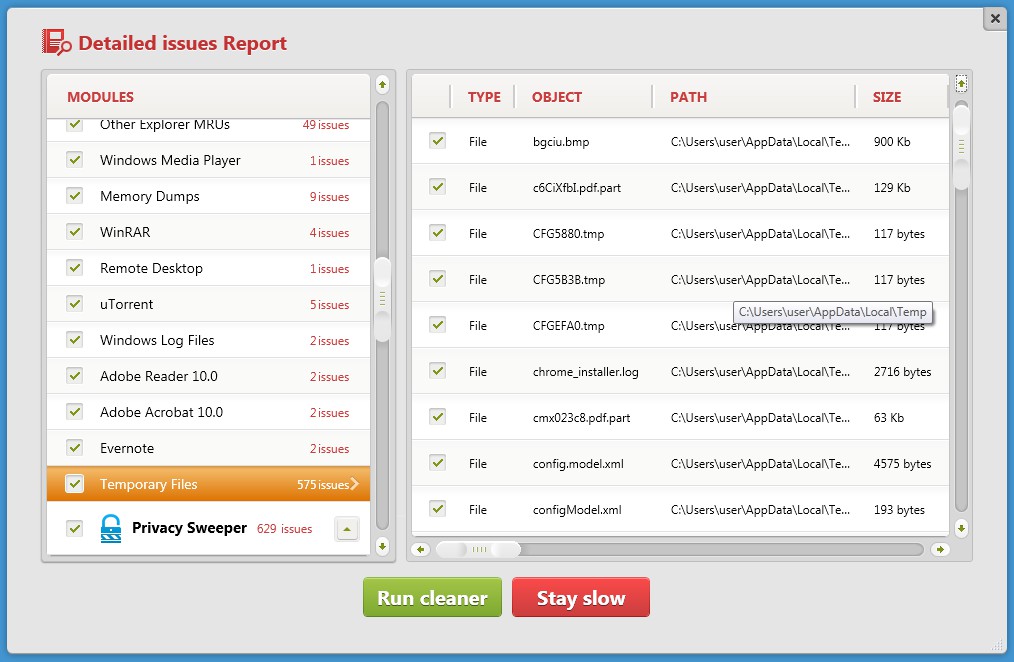1014x662 pixels.
Task: Select the Adobe Acrobat 10.0 name
Action: click(161, 412)
